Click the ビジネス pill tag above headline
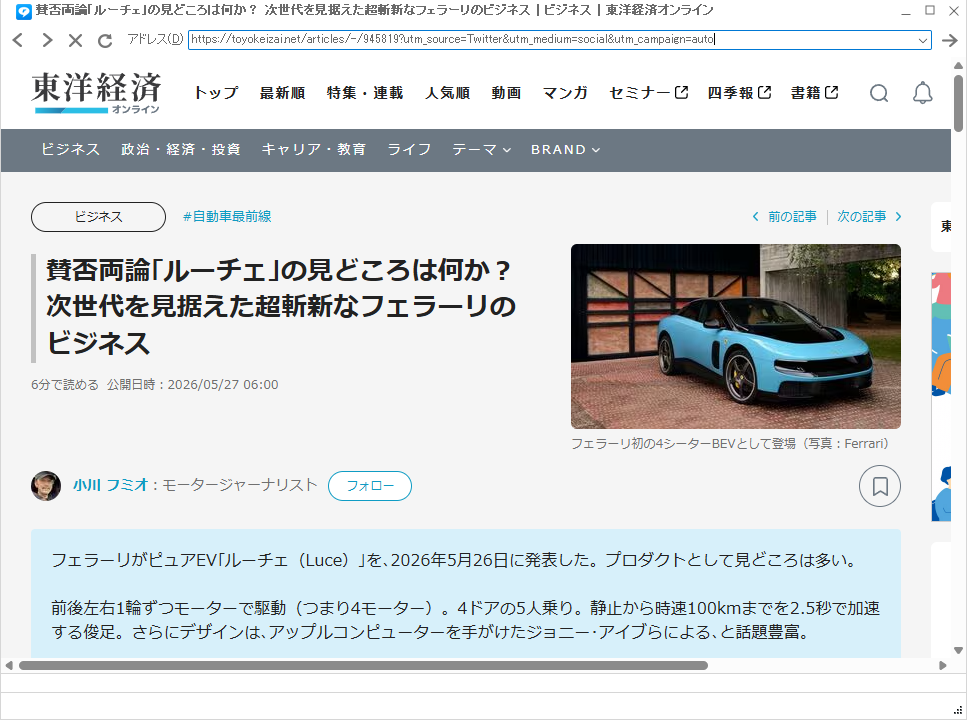Image resolution: width=967 pixels, height=720 pixels. pyautogui.click(x=99, y=217)
